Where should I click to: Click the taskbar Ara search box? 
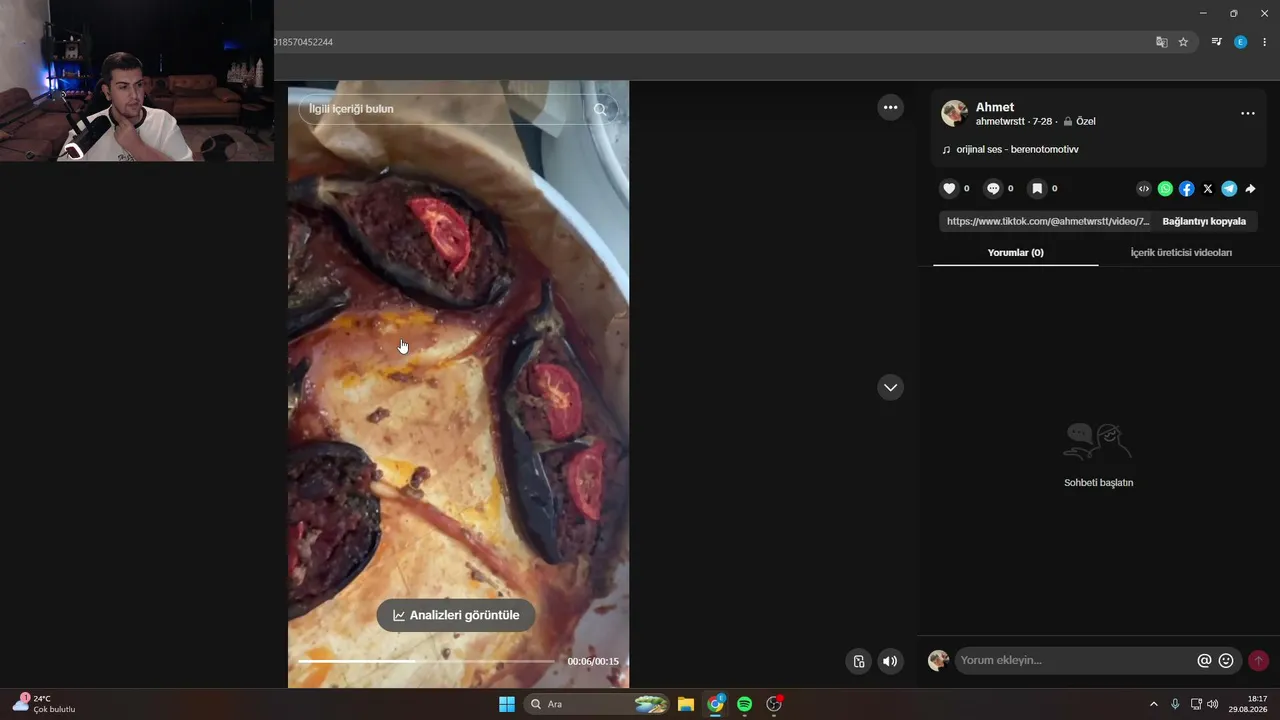coord(596,704)
